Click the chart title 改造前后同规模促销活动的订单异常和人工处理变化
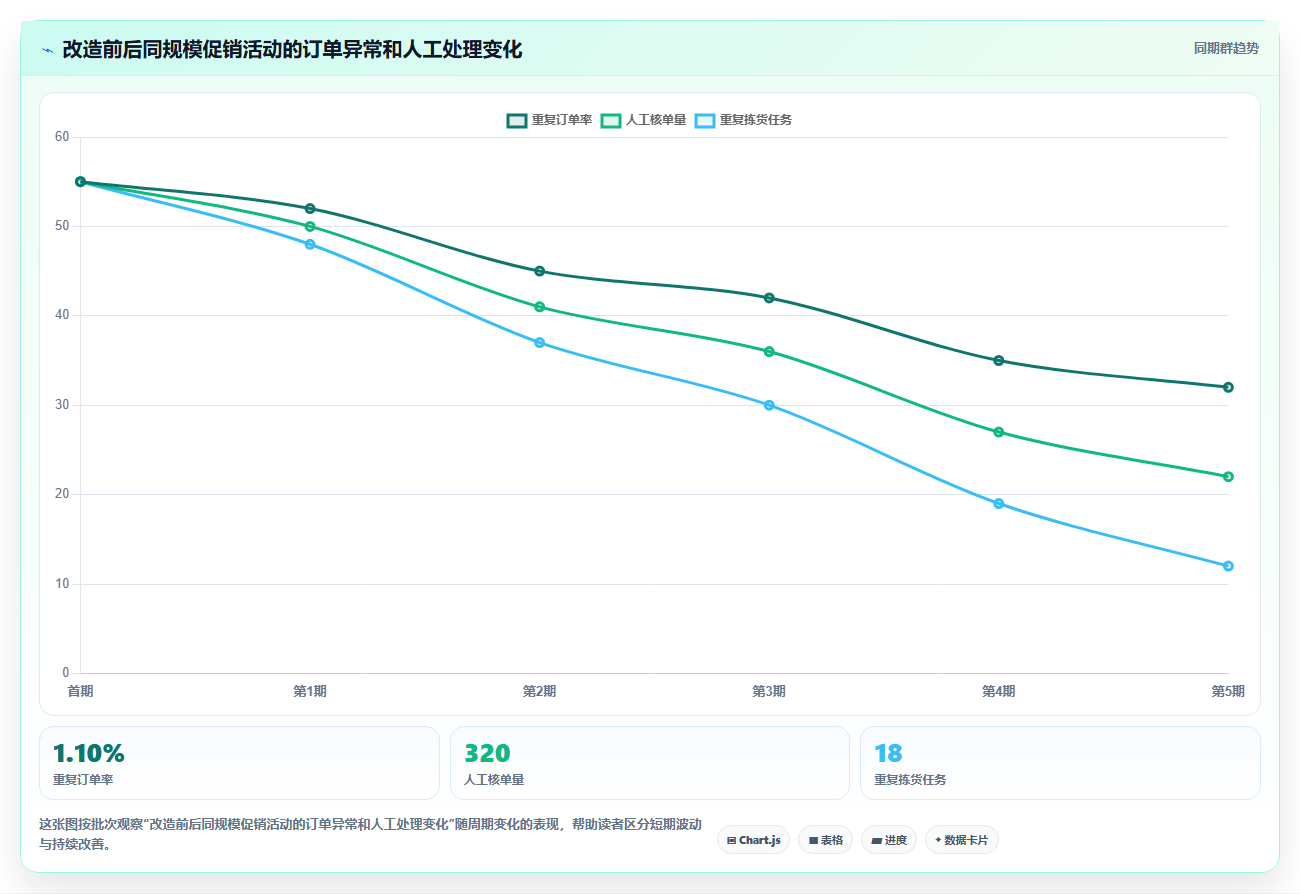Screen dimensions: 1300x894 [292, 49]
